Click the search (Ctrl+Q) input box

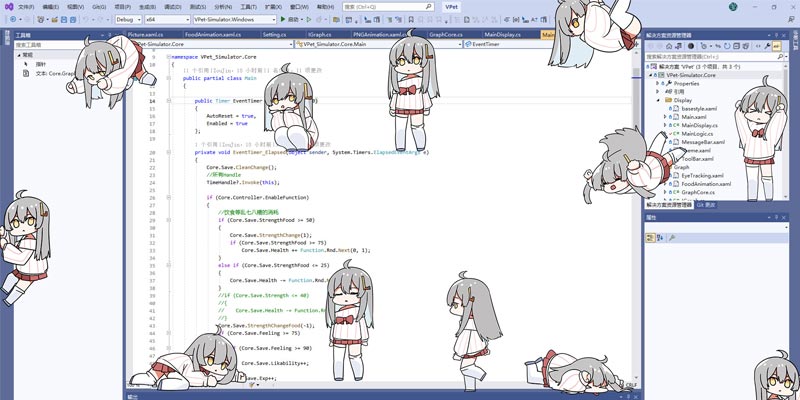click(x=388, y=7)
